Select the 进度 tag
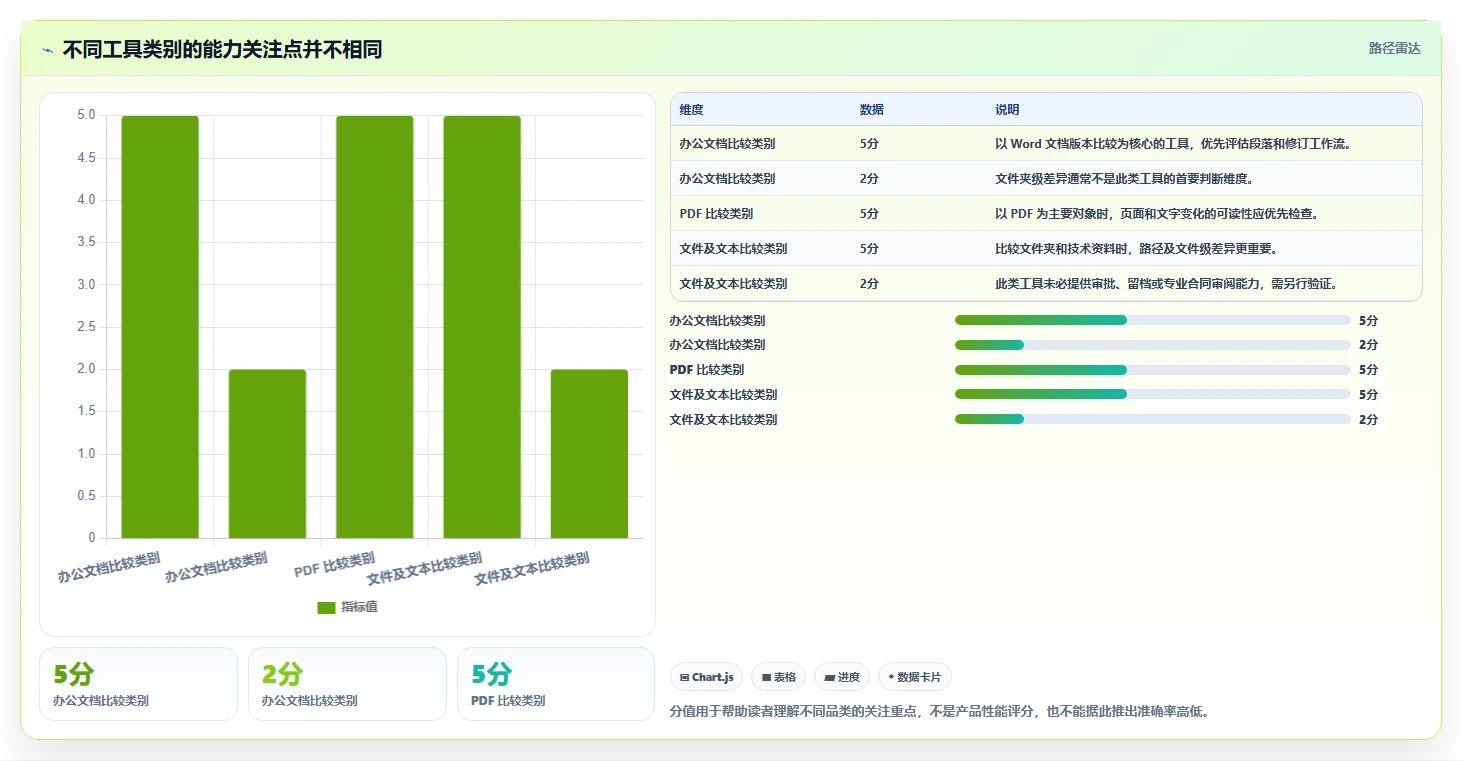Screen dimensions: 1462x761 point(842,677)
